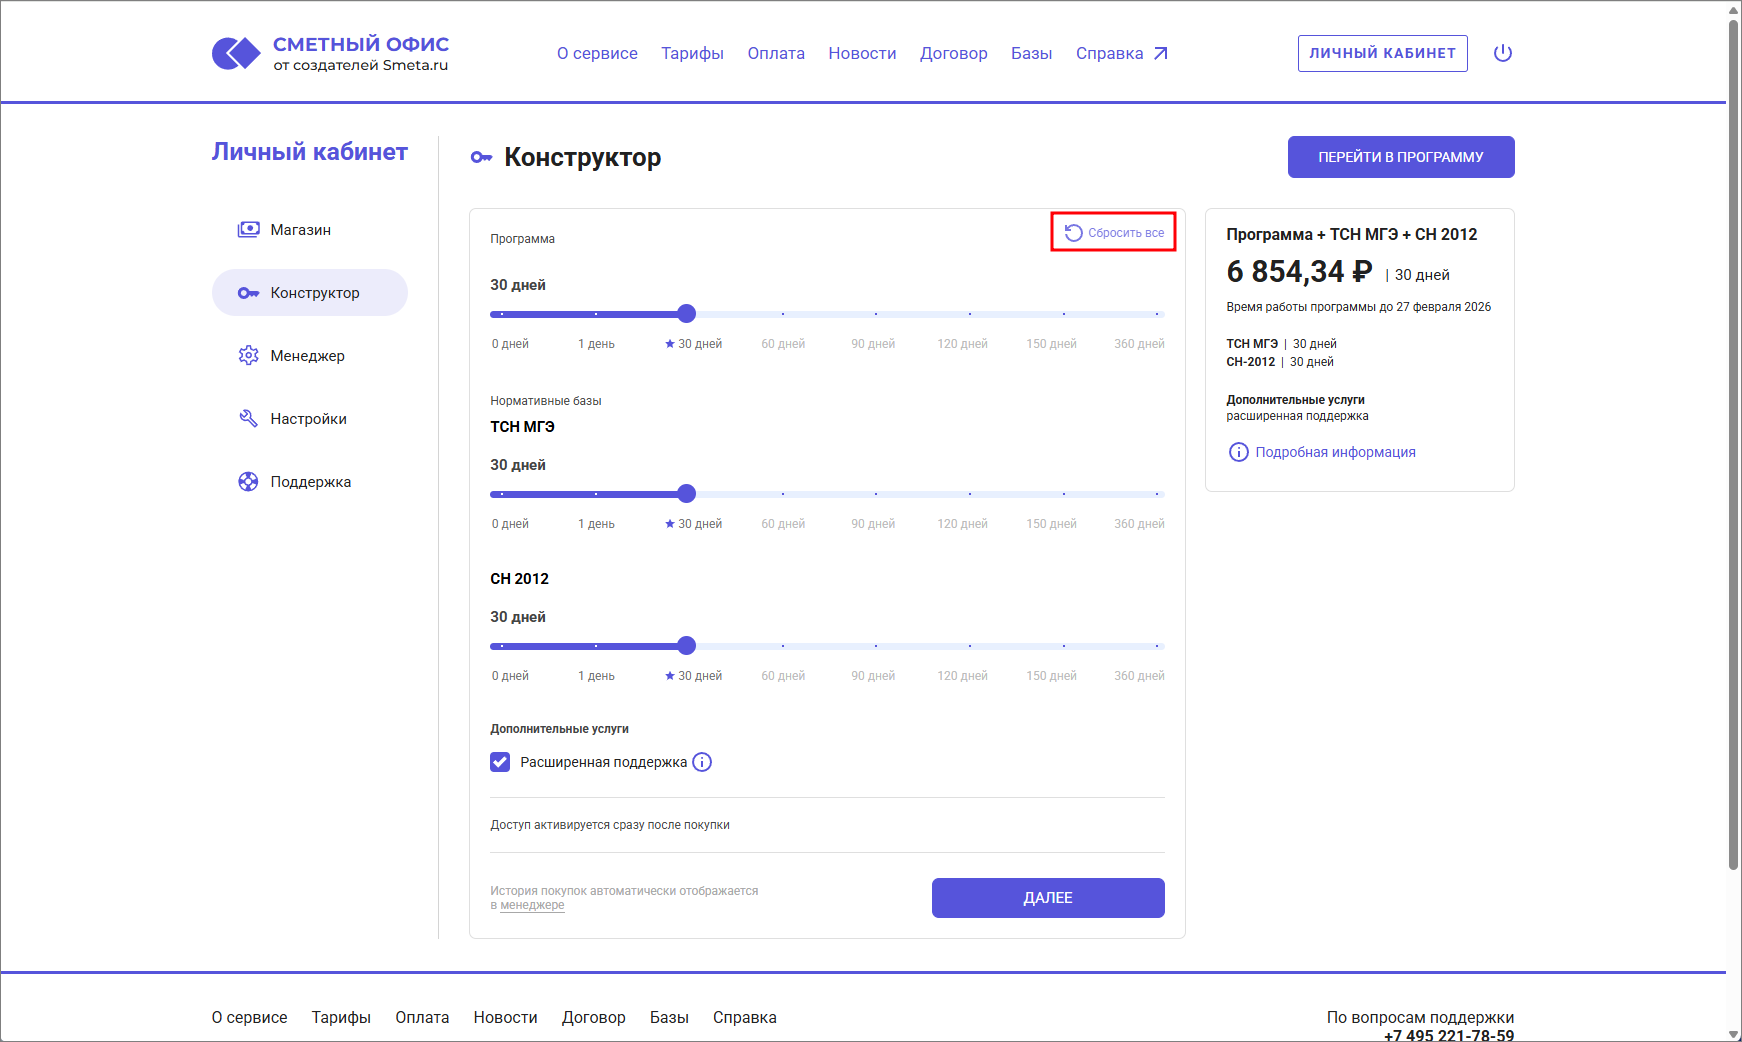Click Подробная информация link in summary panel
The image size is (1742, 1042).
[x=1334, y=452]
